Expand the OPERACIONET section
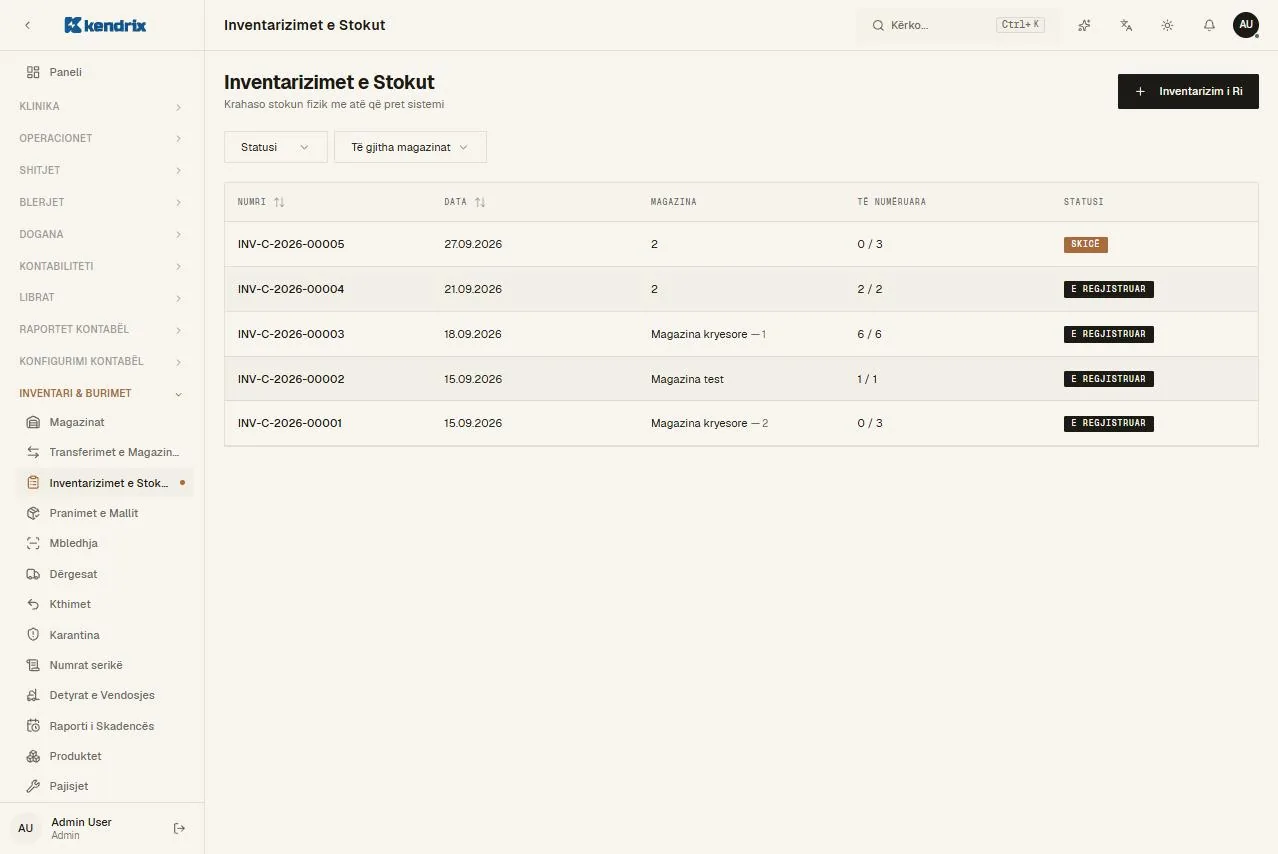Screen dimensions: 1278x854 click(102, 138)
